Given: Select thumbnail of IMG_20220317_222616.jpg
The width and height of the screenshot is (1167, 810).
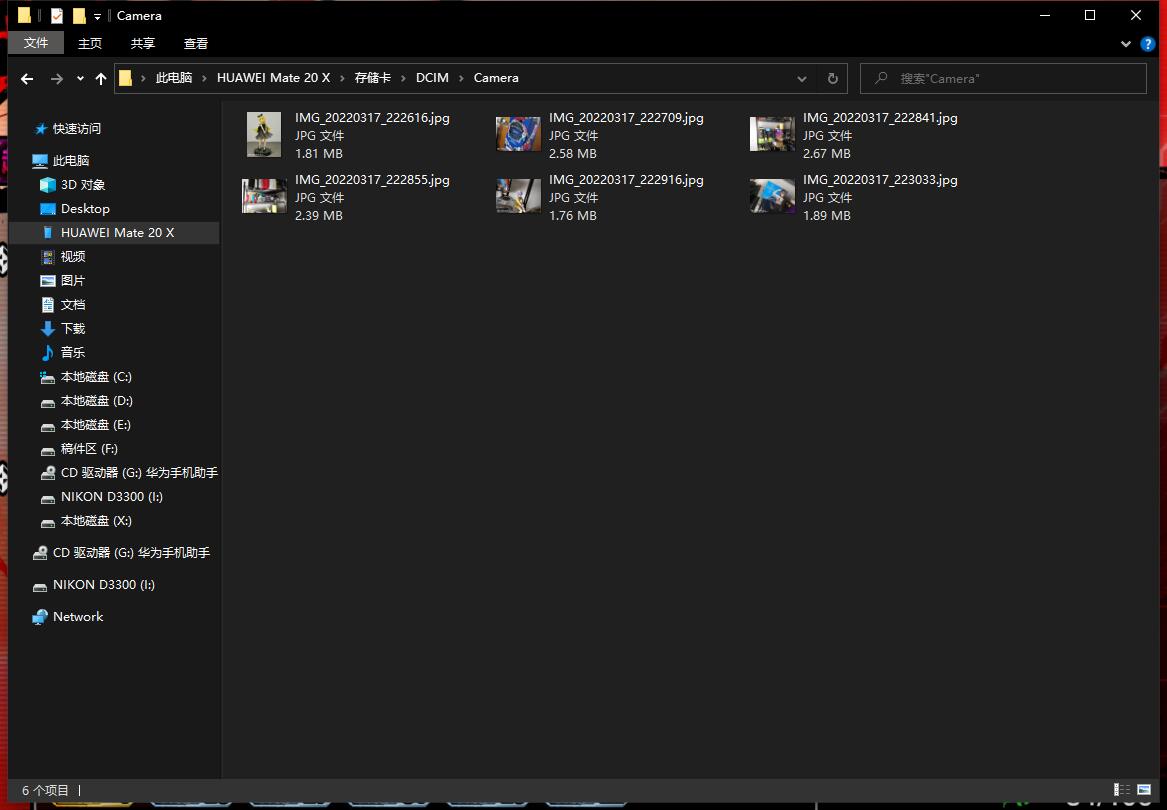Looking at the screenshot, I should [264, 135].
